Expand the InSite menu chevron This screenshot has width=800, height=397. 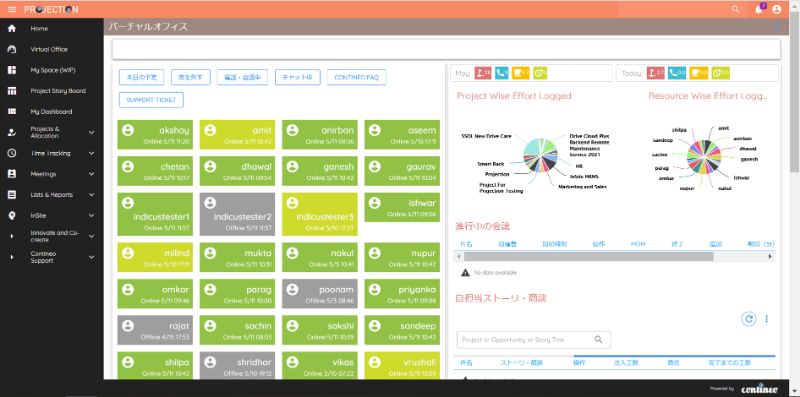click(x=91, y=215)
